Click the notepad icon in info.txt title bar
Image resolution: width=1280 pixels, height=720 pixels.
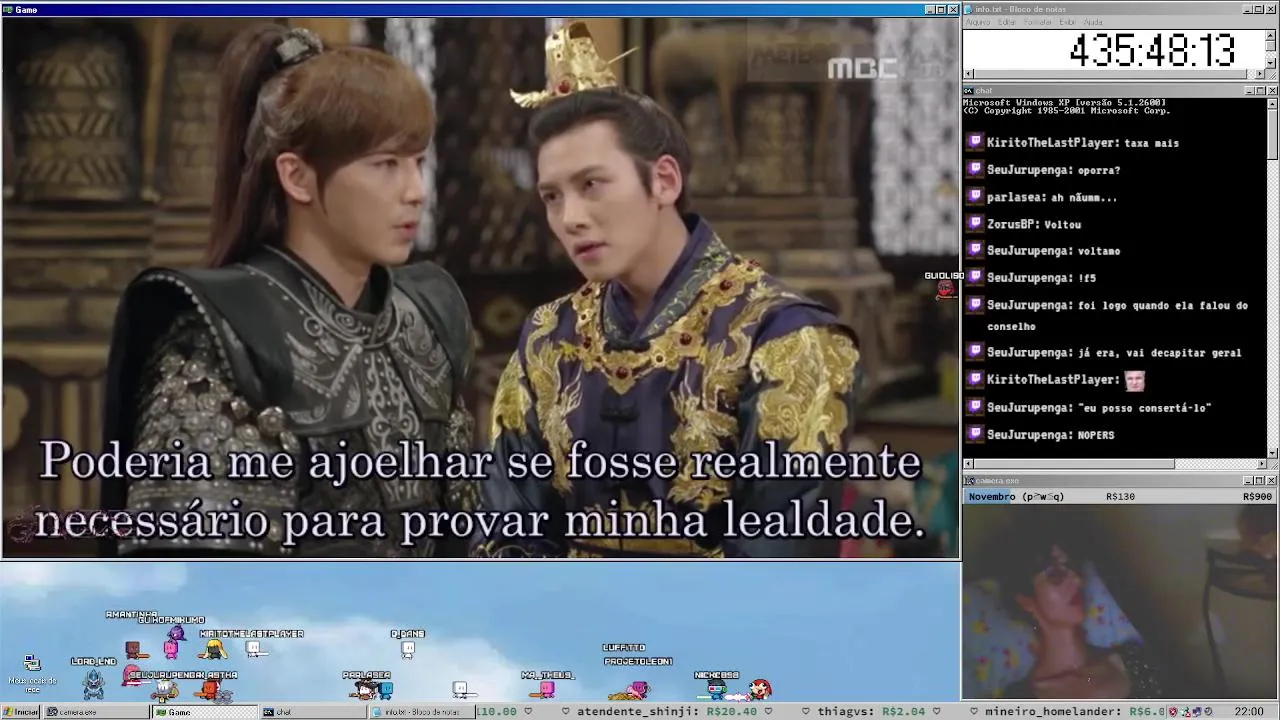tap(969, 9)
